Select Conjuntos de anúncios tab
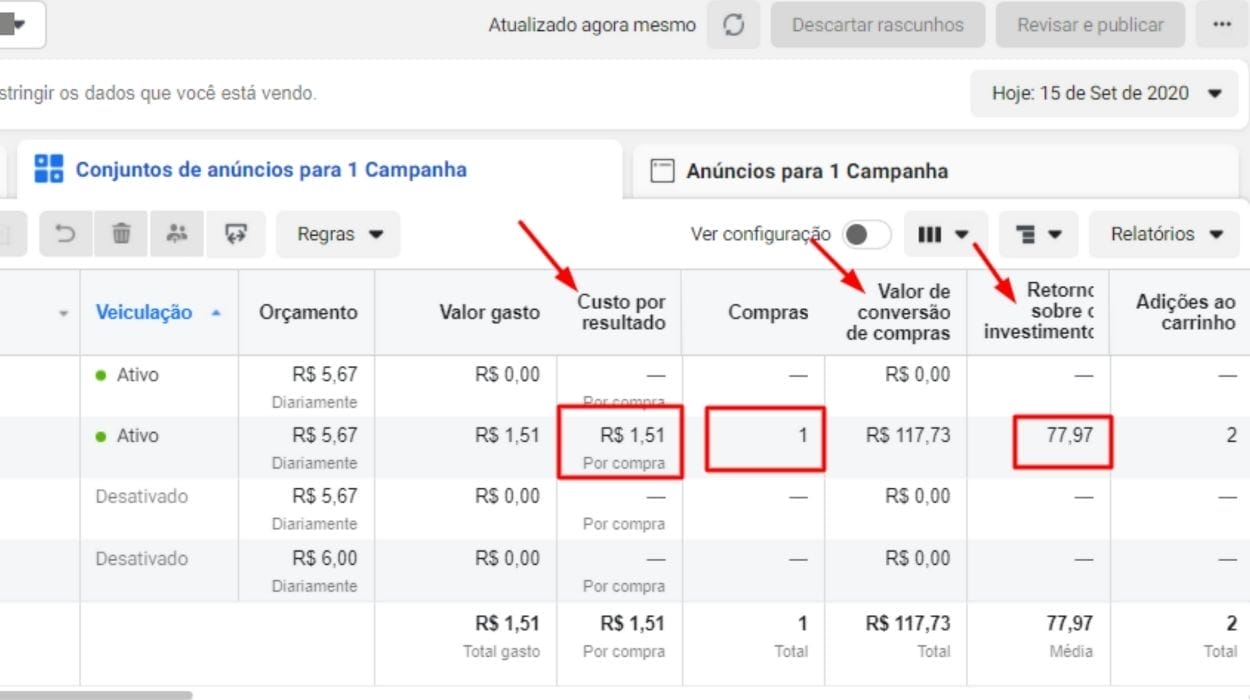This screenshot has height=700, width=1250. (x=270, y=170)
